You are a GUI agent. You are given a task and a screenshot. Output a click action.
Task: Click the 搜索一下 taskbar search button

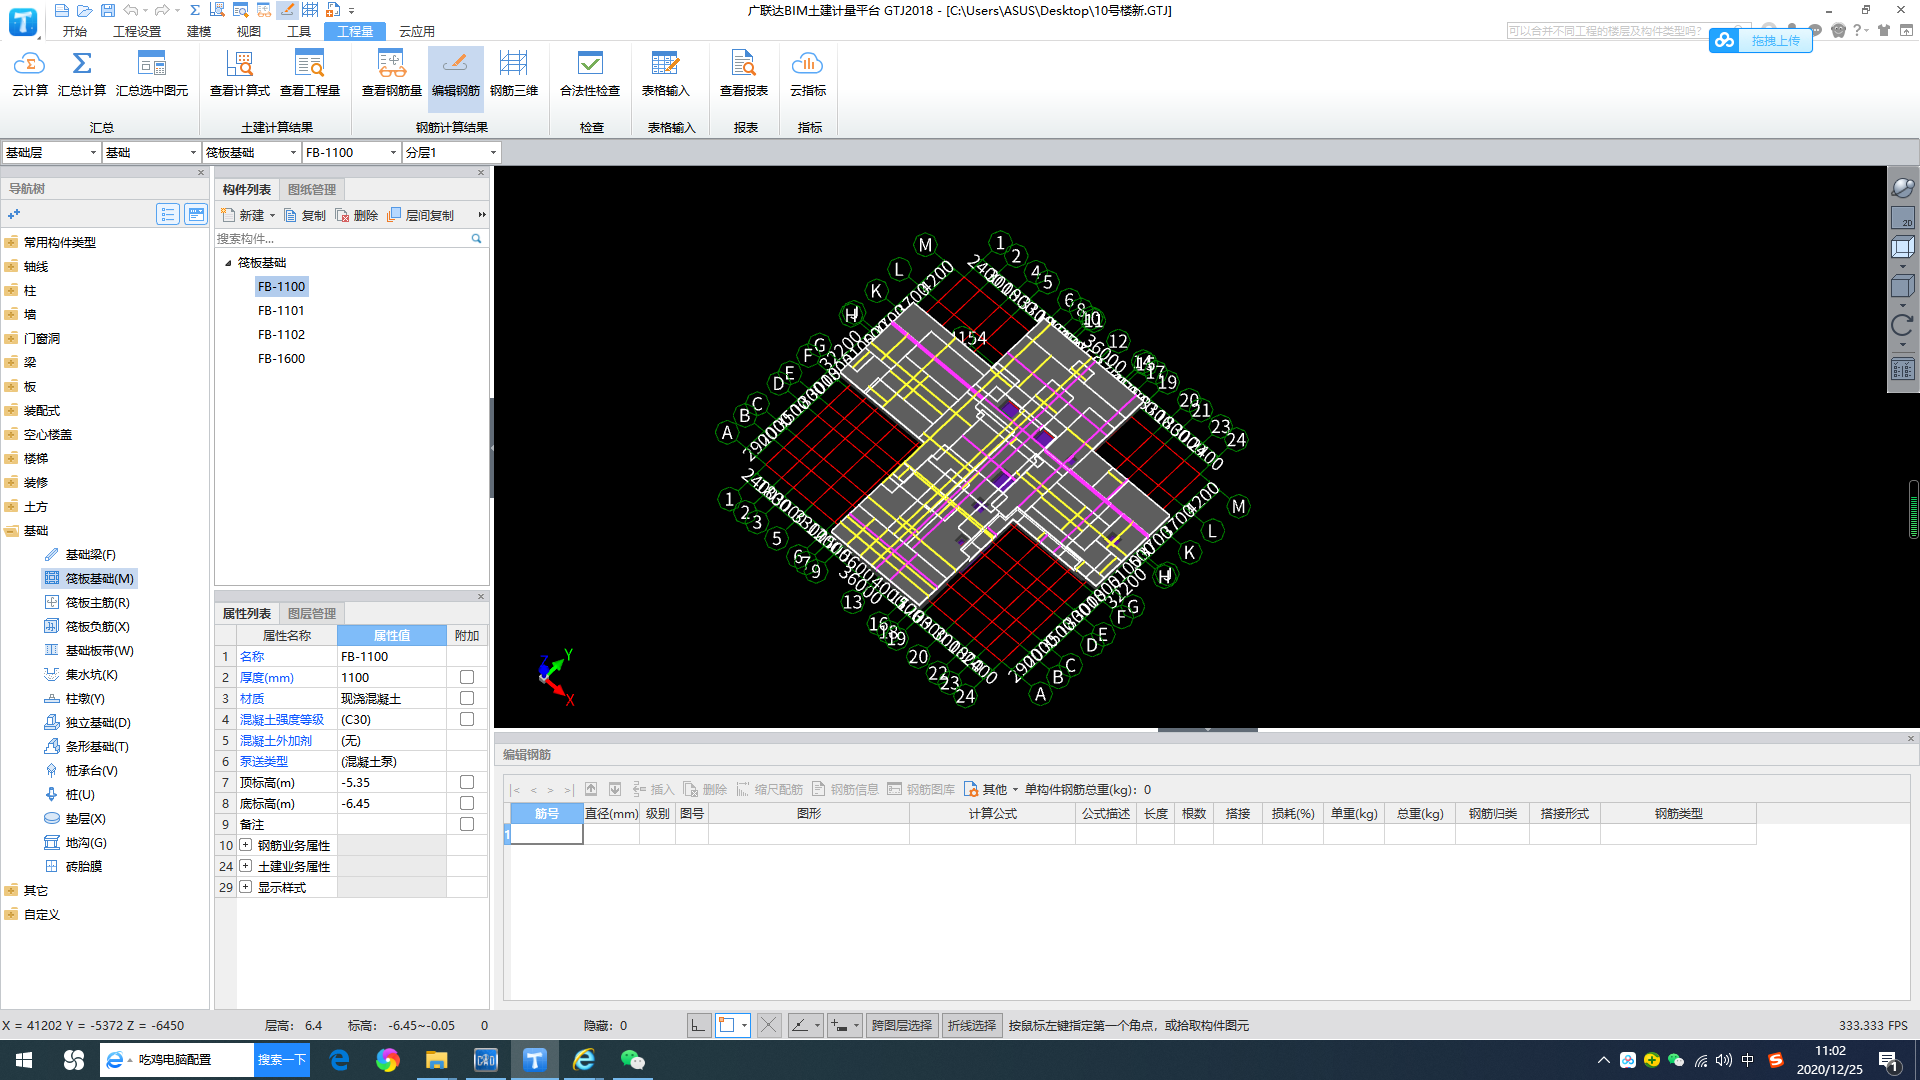point(282,1060)
